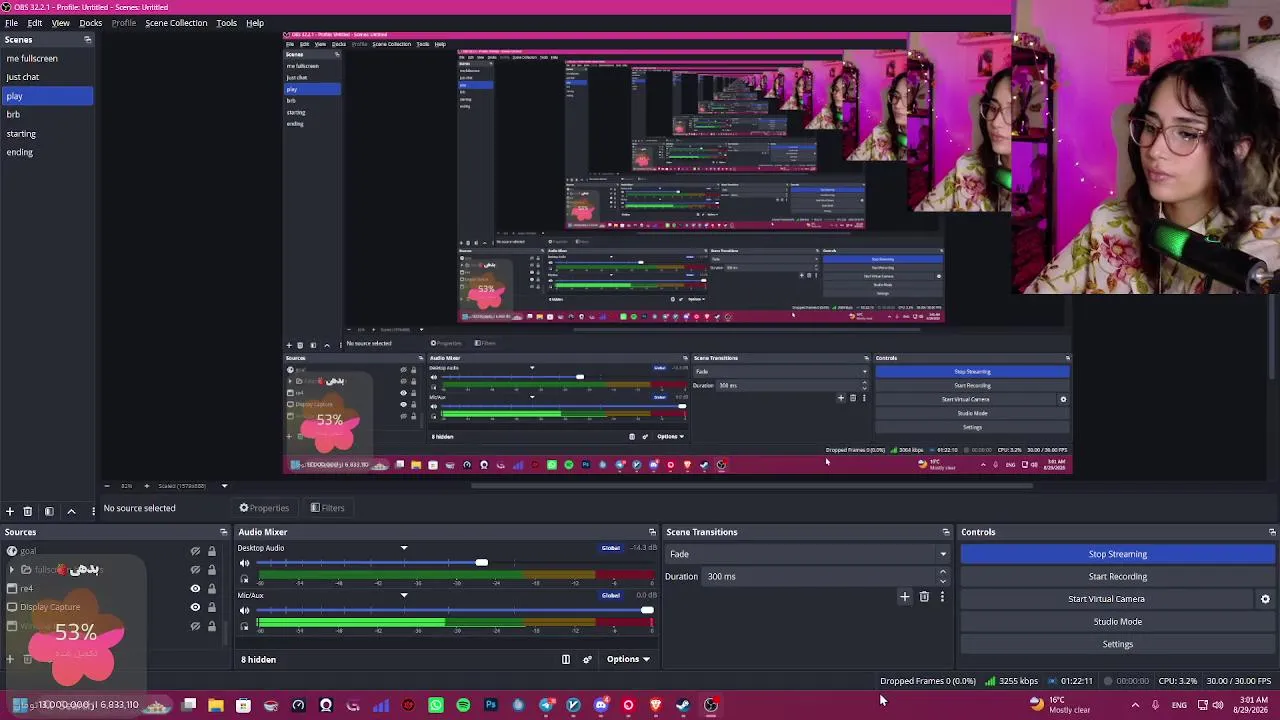Click Start Virtual Camera
Viewport: 1280px width, 720px height.
[1106, 599]
